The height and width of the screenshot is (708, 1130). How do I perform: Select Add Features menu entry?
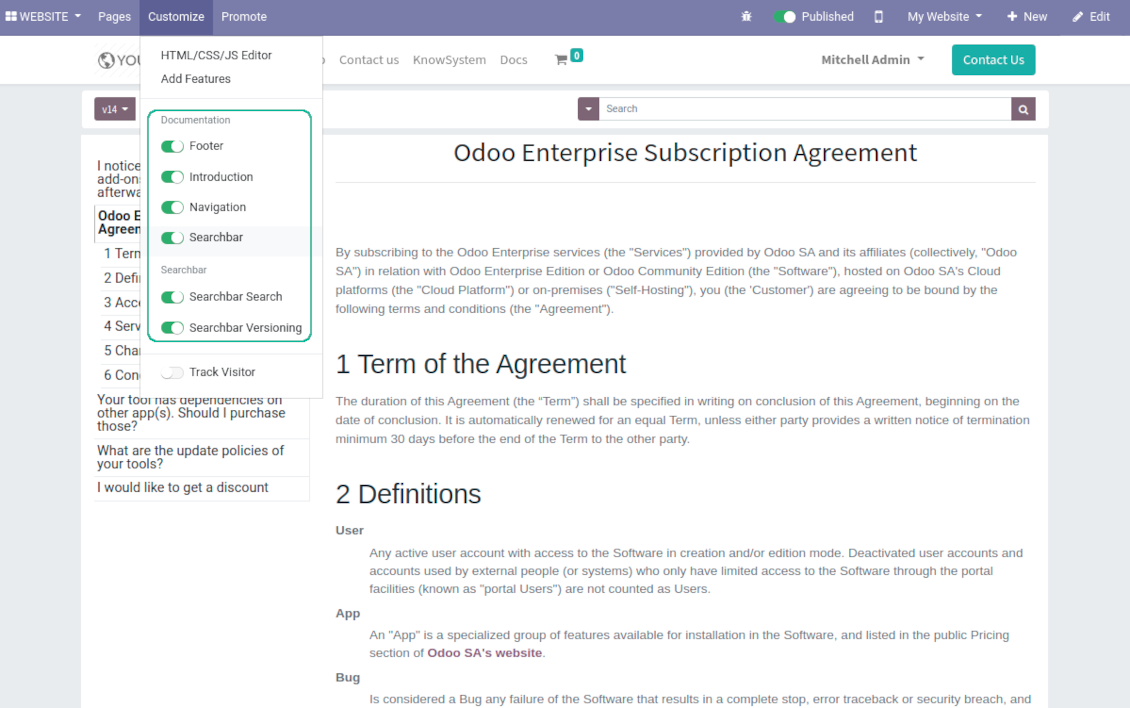point(195,79)
